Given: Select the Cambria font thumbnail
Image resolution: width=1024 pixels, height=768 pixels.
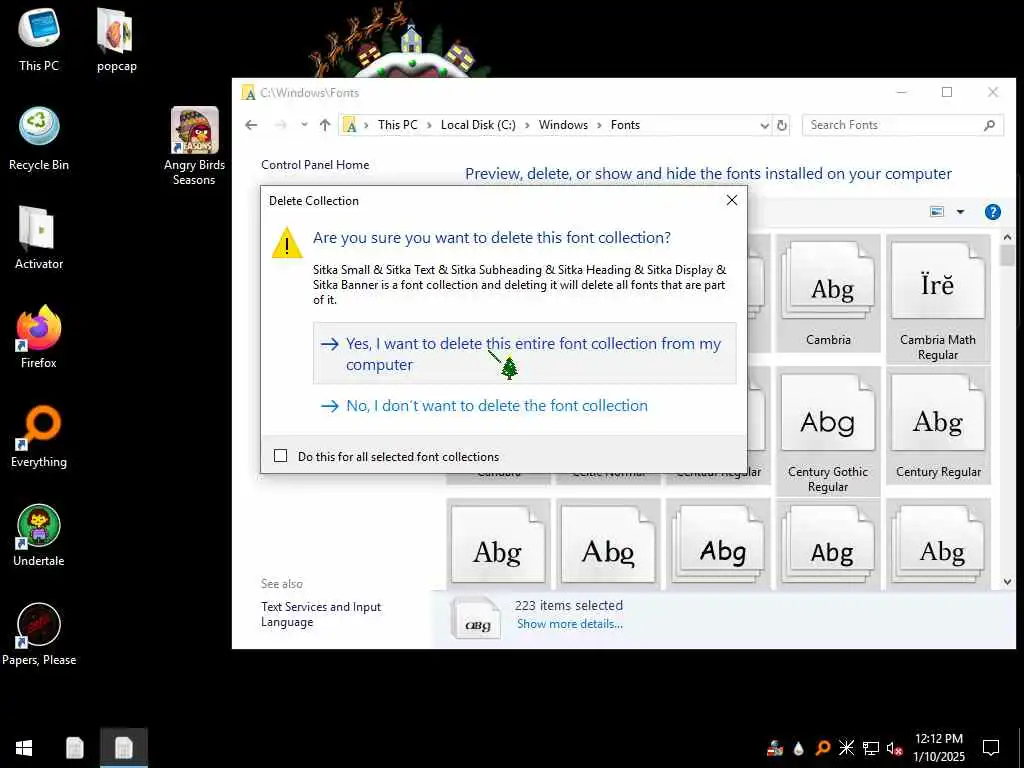Looking at the screenshot, I should coord(828,293).
